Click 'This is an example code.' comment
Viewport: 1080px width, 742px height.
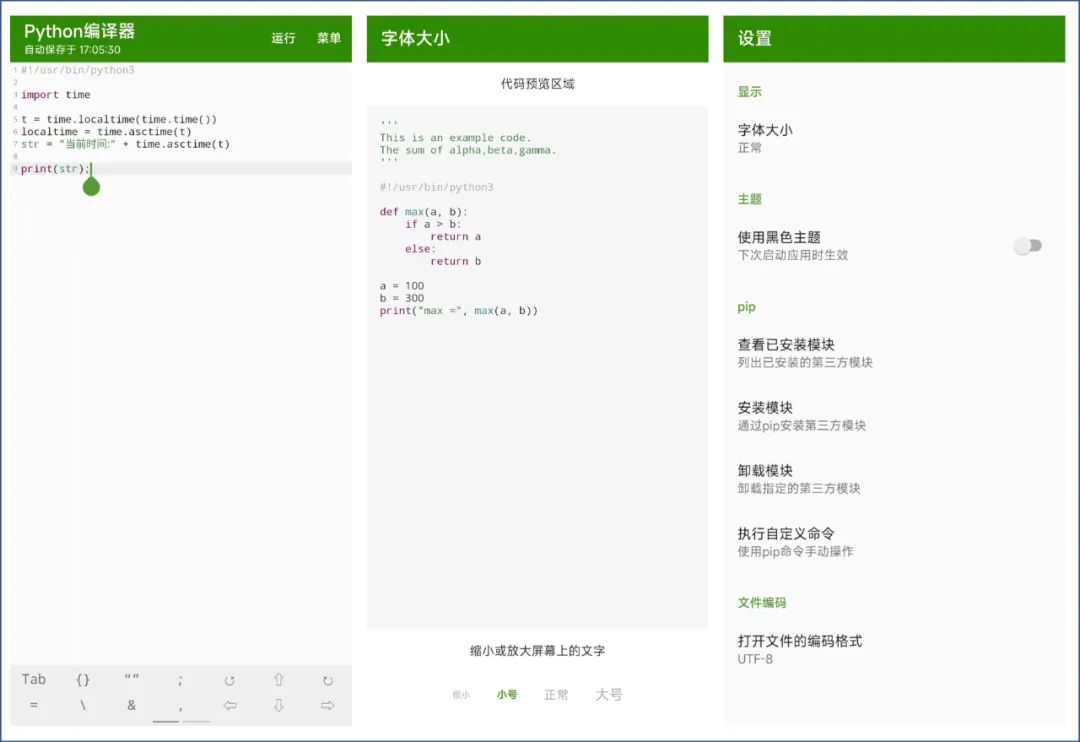(455, 138)
